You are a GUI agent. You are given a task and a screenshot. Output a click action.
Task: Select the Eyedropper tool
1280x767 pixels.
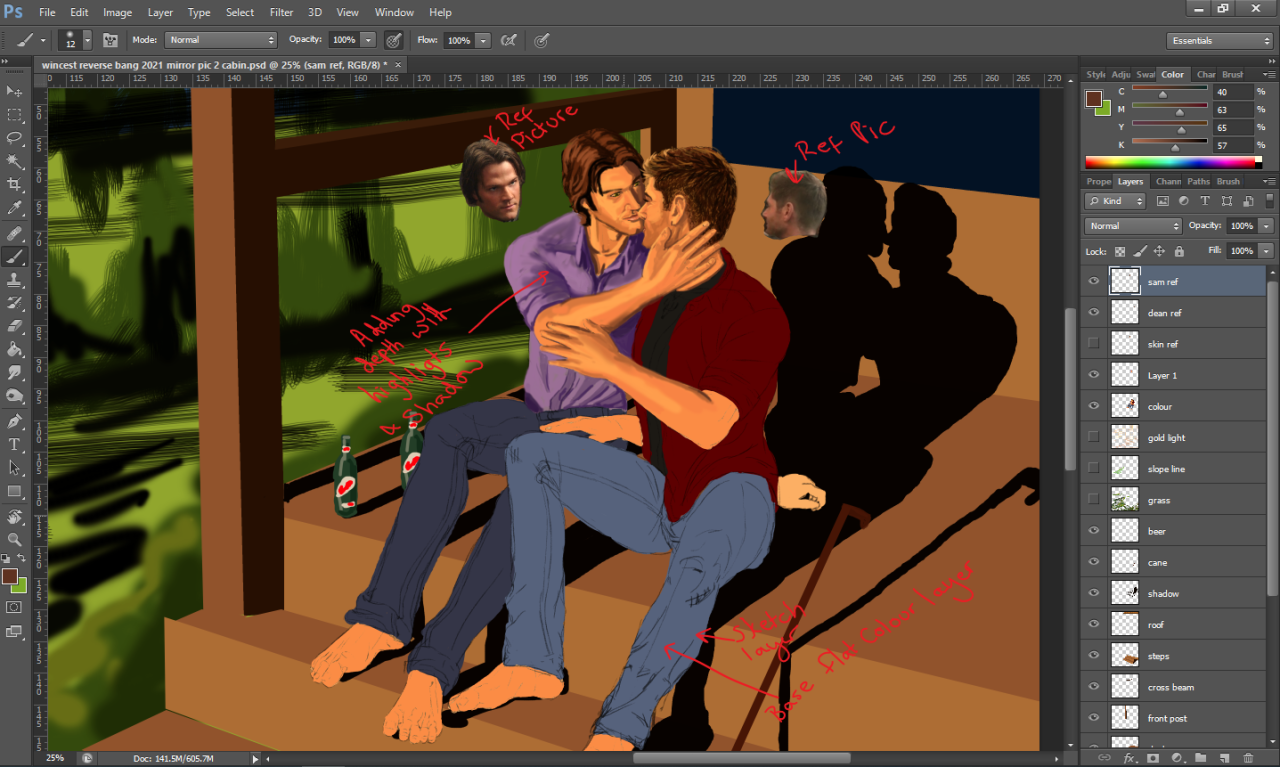14,209
